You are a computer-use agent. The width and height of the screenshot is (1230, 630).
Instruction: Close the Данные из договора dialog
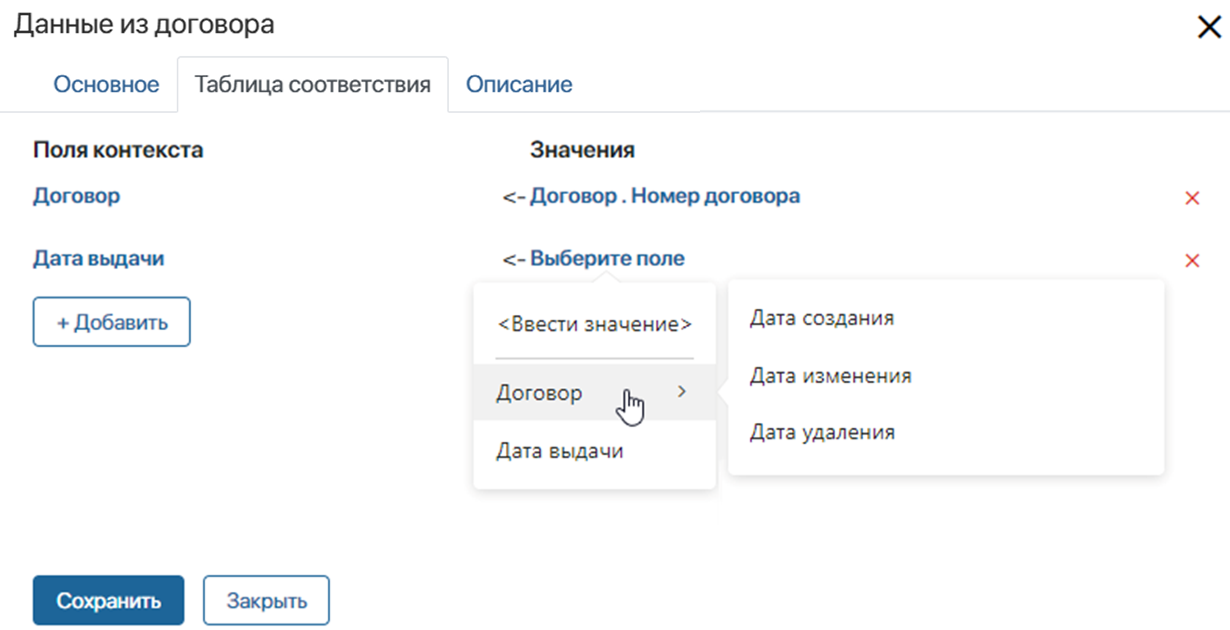coord(1209,27)
